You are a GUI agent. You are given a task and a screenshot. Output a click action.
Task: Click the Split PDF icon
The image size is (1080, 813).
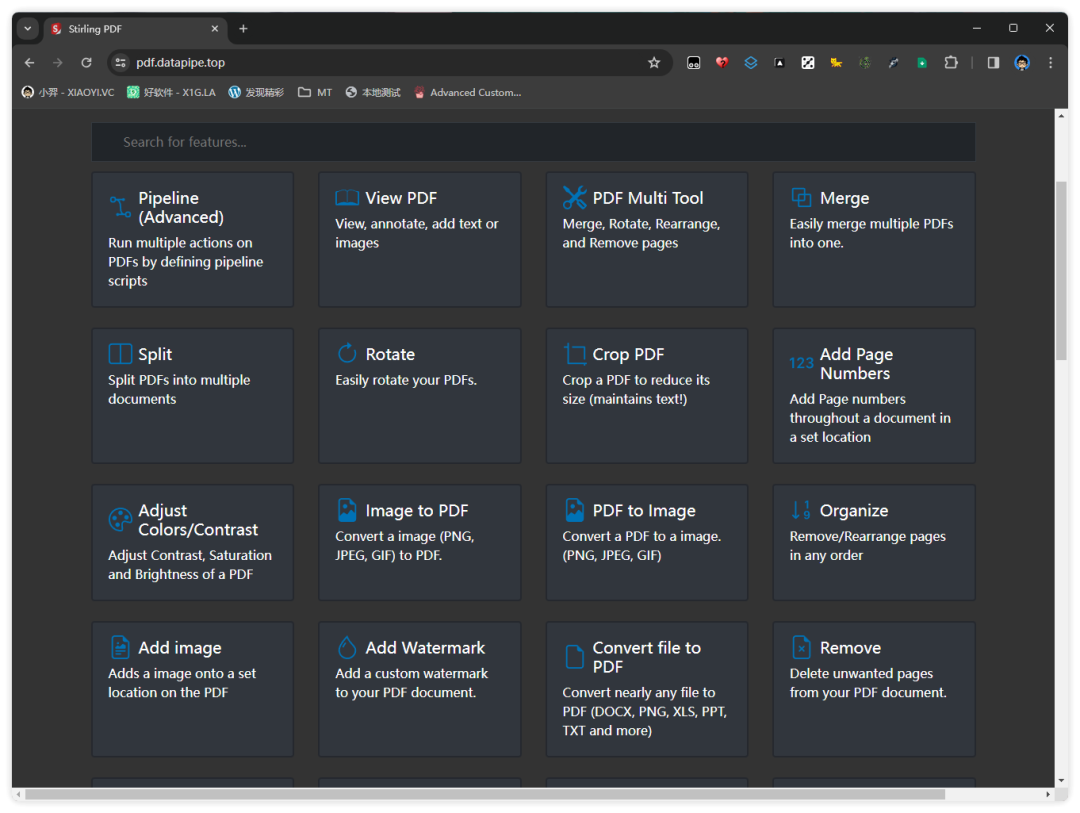click(x=120, y=354)
